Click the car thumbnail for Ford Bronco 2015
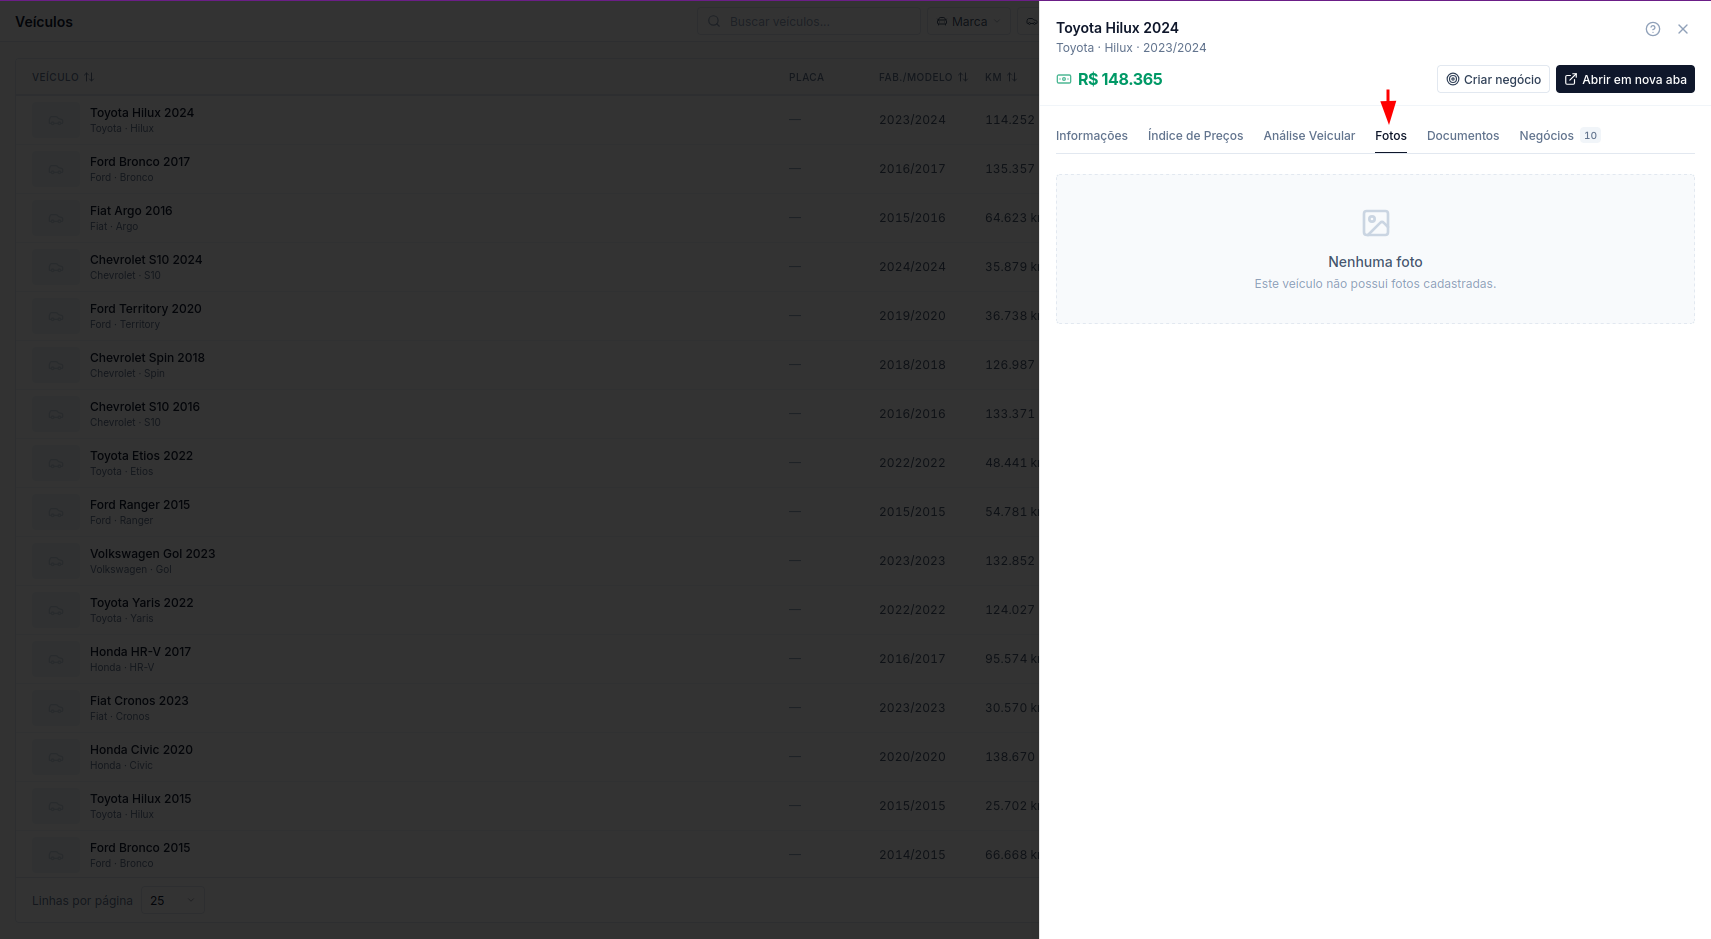Screen dimensions: 1711x939 [56, 855]
